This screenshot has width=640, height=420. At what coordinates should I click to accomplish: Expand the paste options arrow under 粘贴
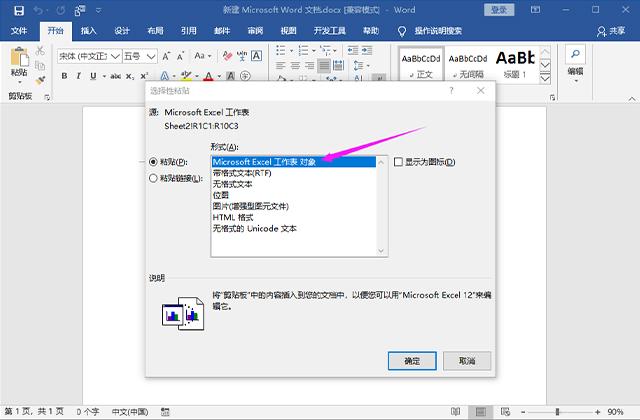19,82
